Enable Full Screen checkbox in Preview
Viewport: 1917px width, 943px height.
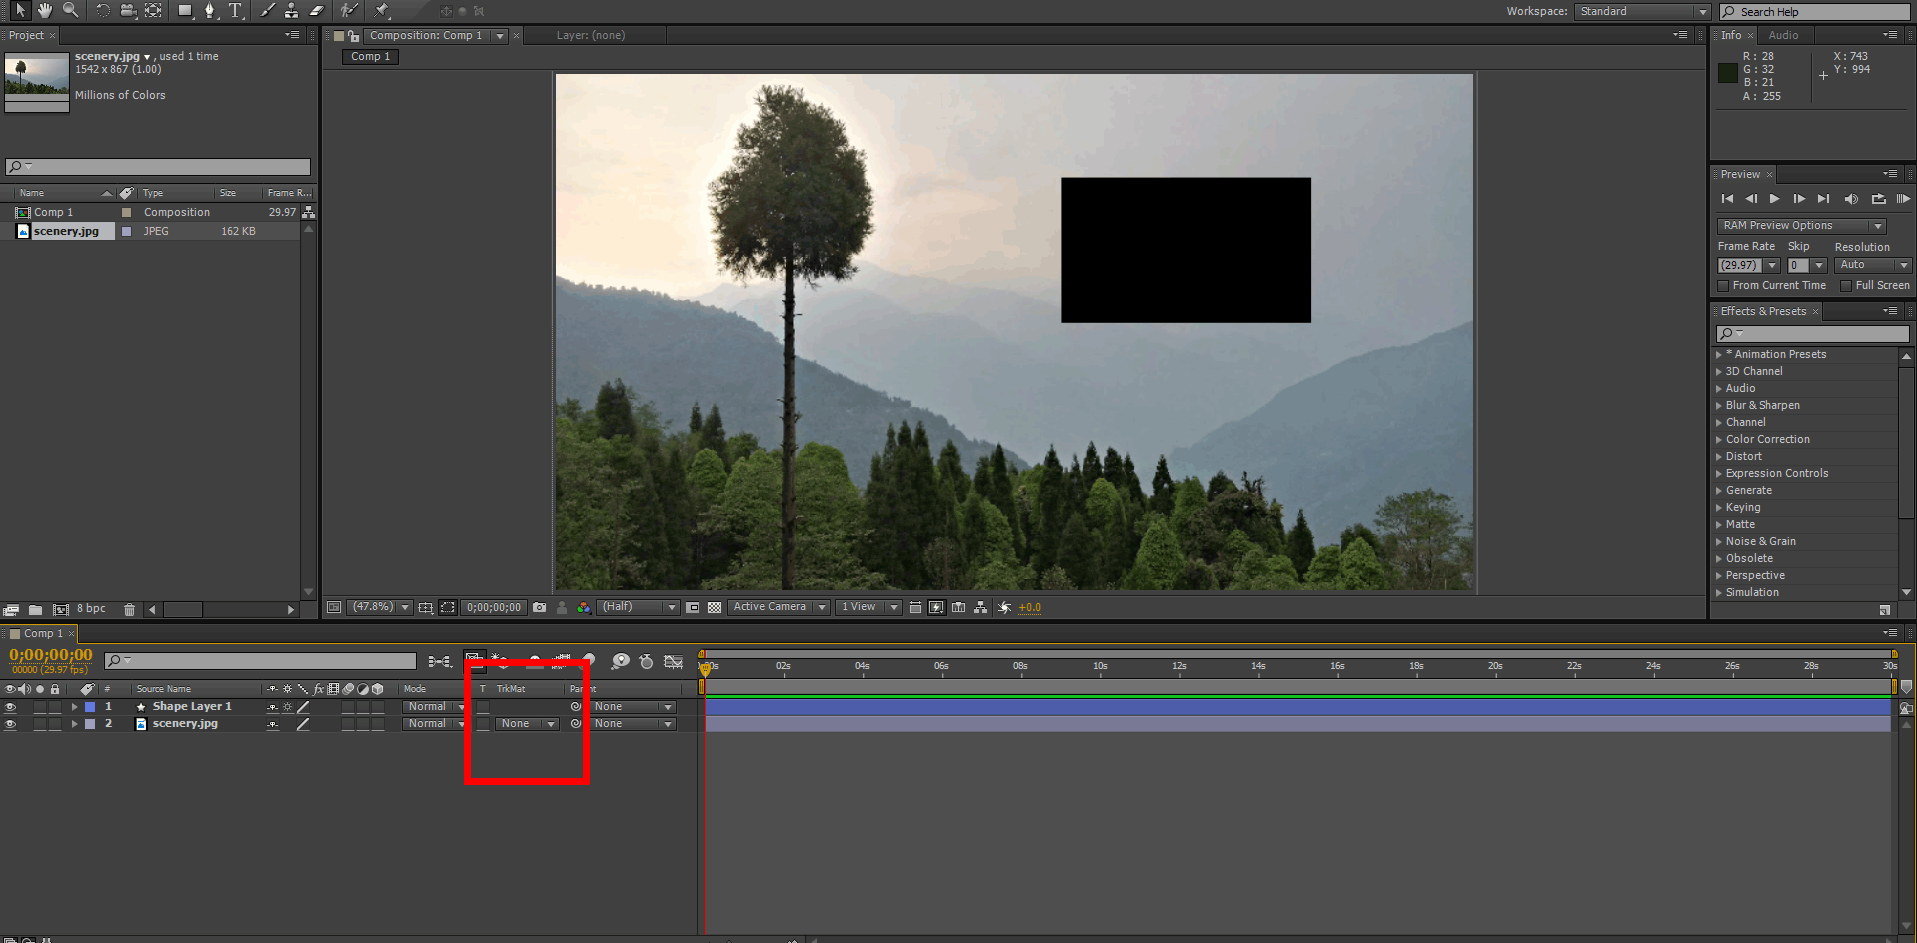tap(1846, 285)
